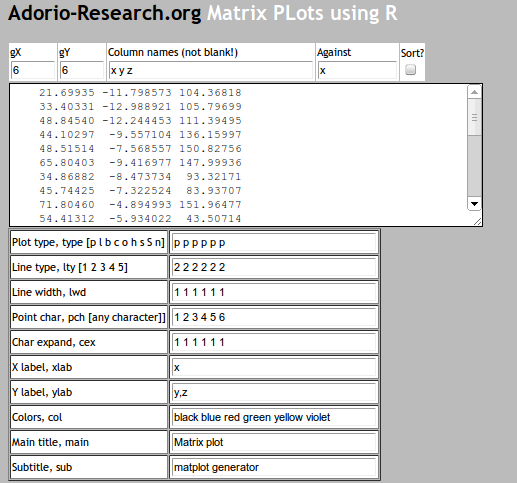Click the data row starting 45.74425
This screenshot has height=483, width=517.
(x=140, y=190)
